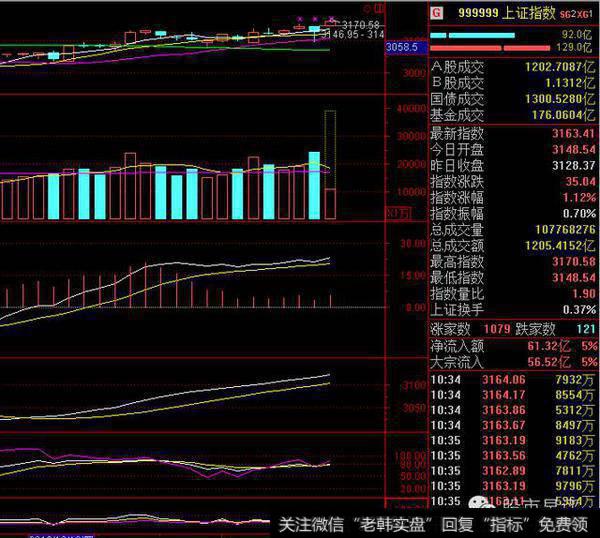The height and width of the screenshot is (538, 600).
Task: Click the red G icon beside stock code
Action: point(435,14)
